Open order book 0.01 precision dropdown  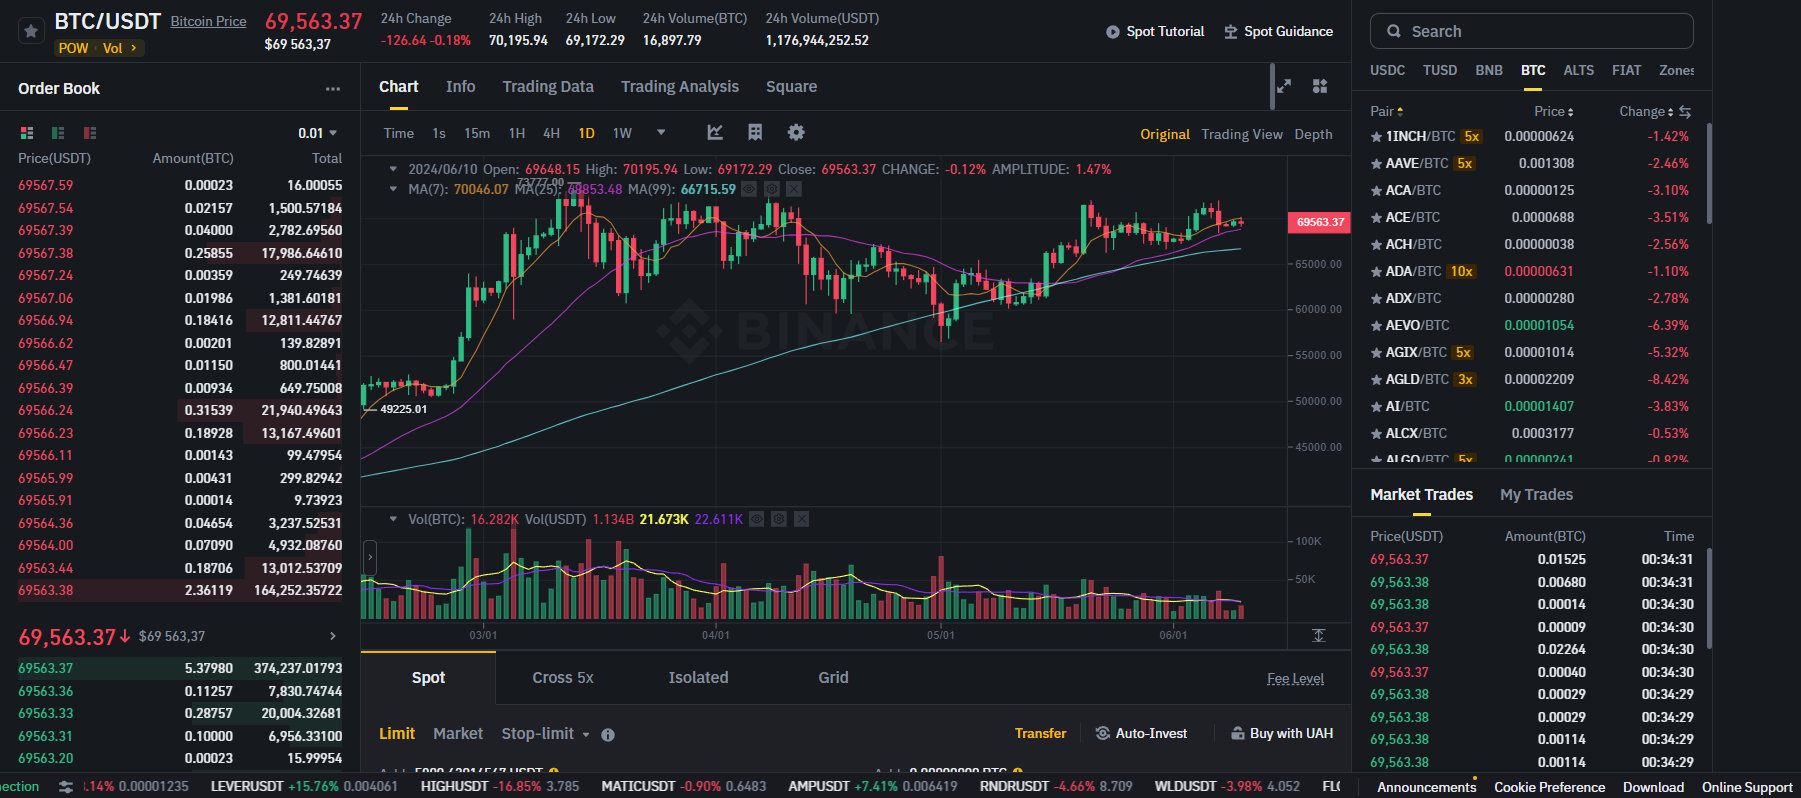pyautogui.click(x=317, y=133)
